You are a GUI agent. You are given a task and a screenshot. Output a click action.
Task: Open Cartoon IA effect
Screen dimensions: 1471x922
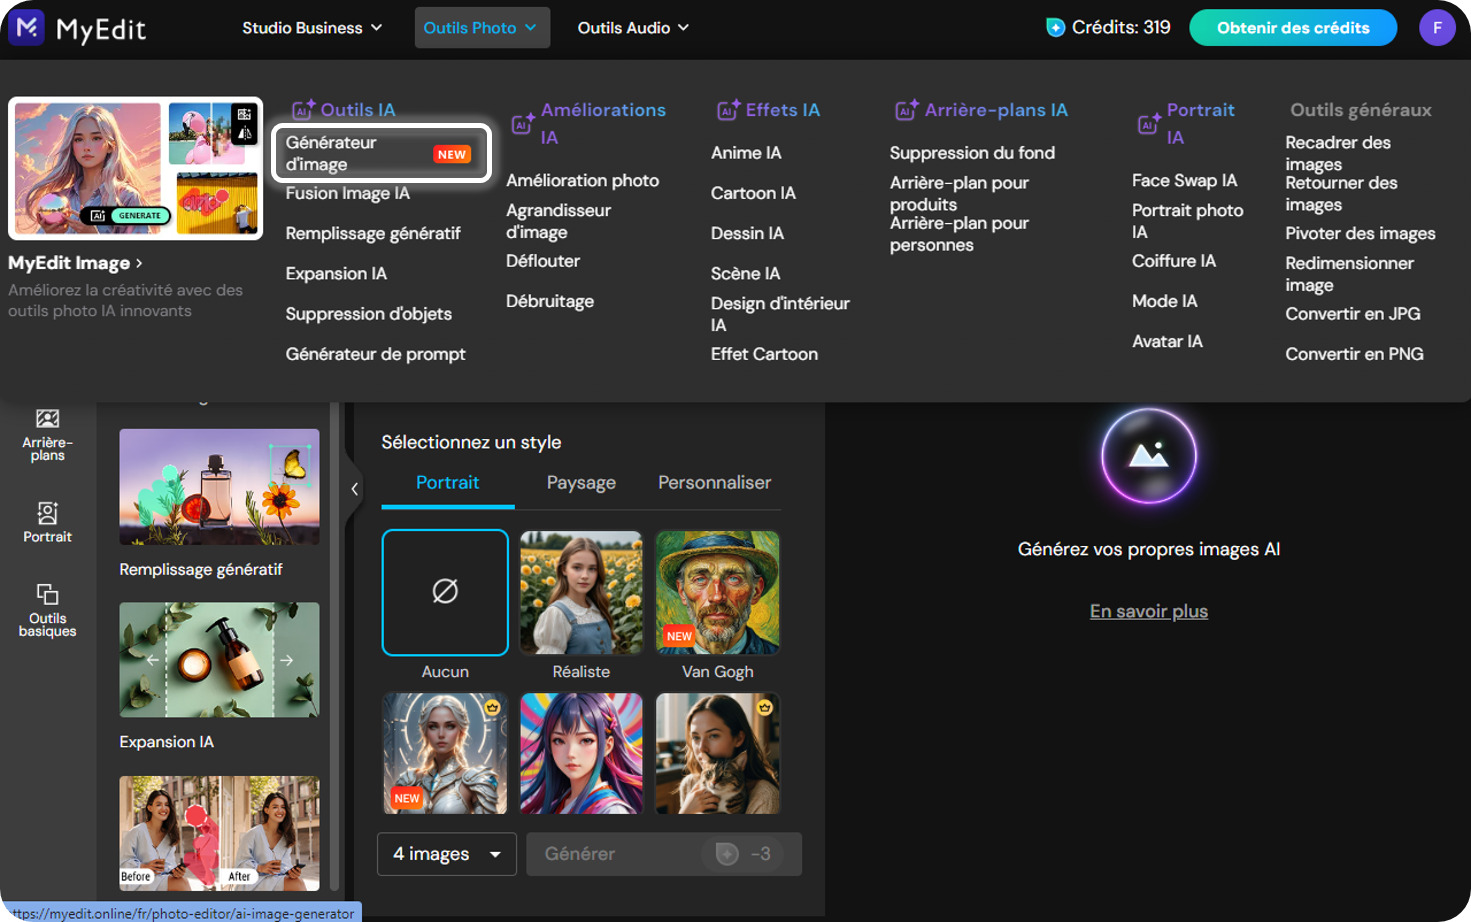click(753, 193)
